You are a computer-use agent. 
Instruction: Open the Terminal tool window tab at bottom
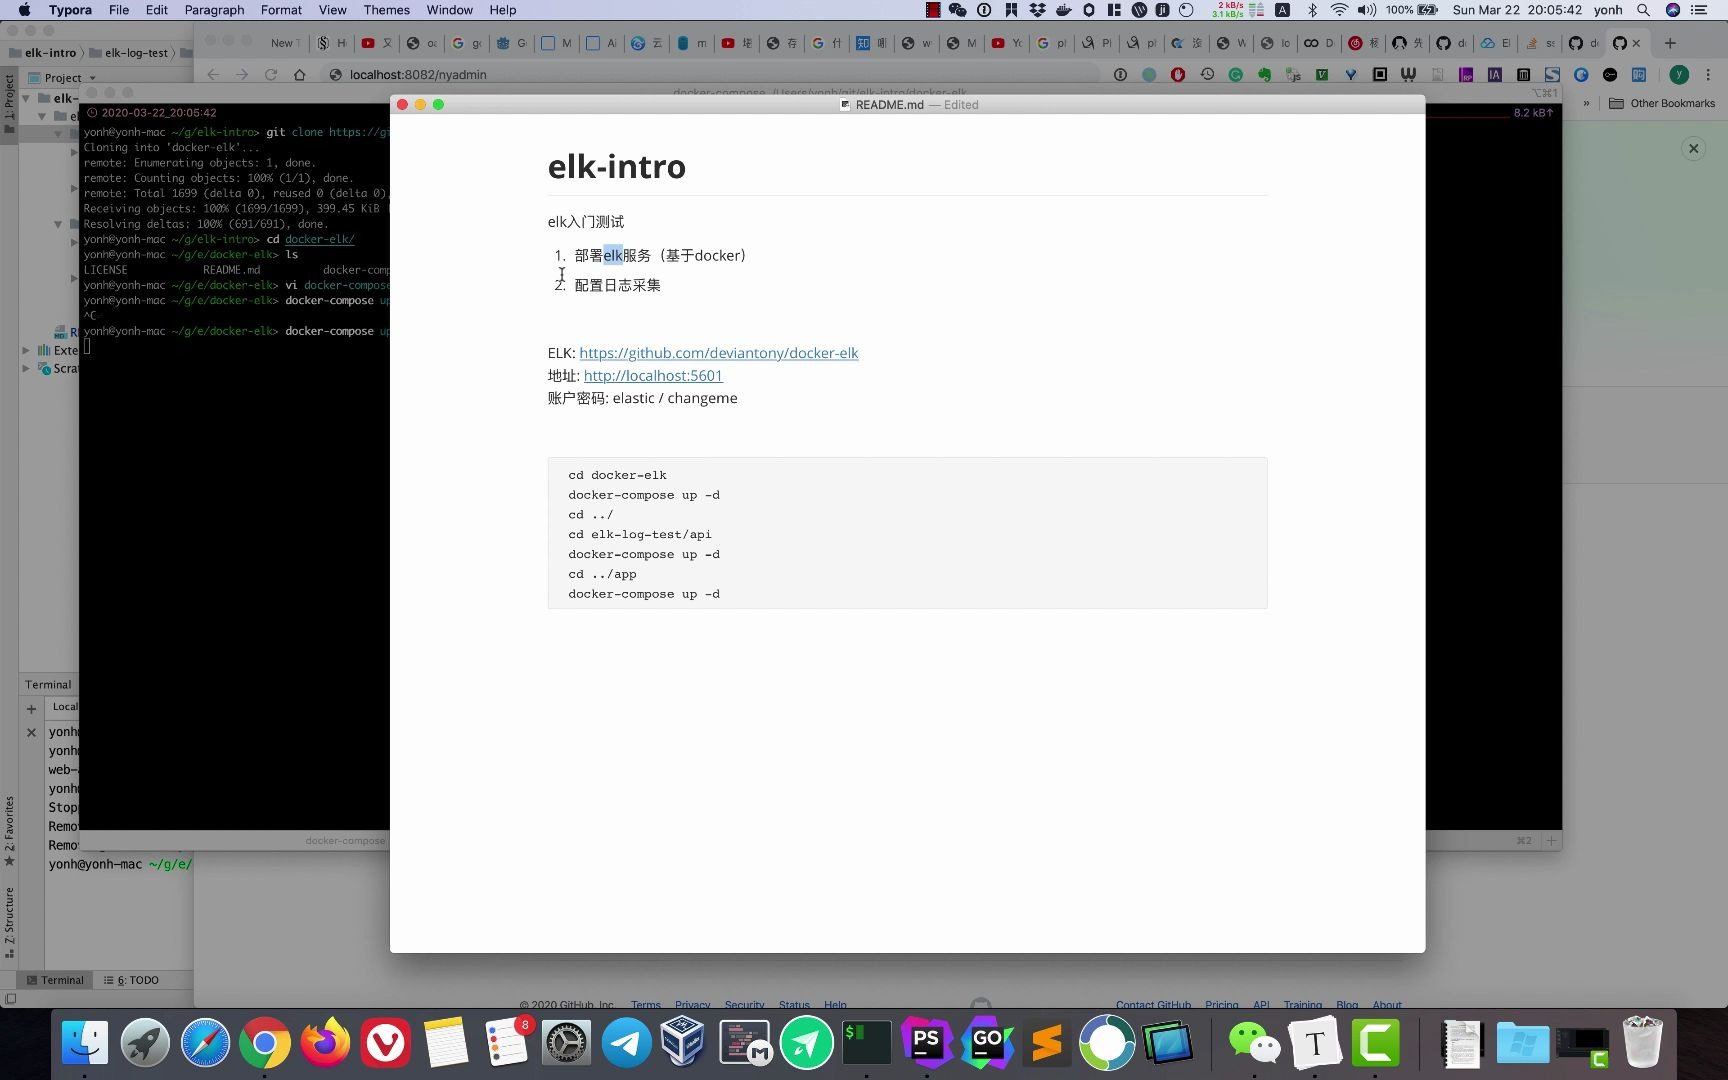55,980
